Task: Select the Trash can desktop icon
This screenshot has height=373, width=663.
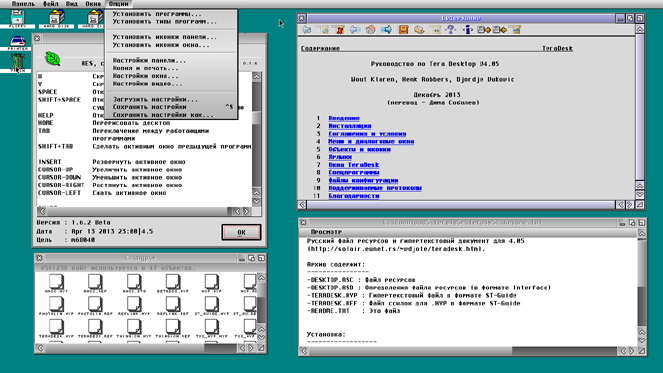Action: point(17,63)
